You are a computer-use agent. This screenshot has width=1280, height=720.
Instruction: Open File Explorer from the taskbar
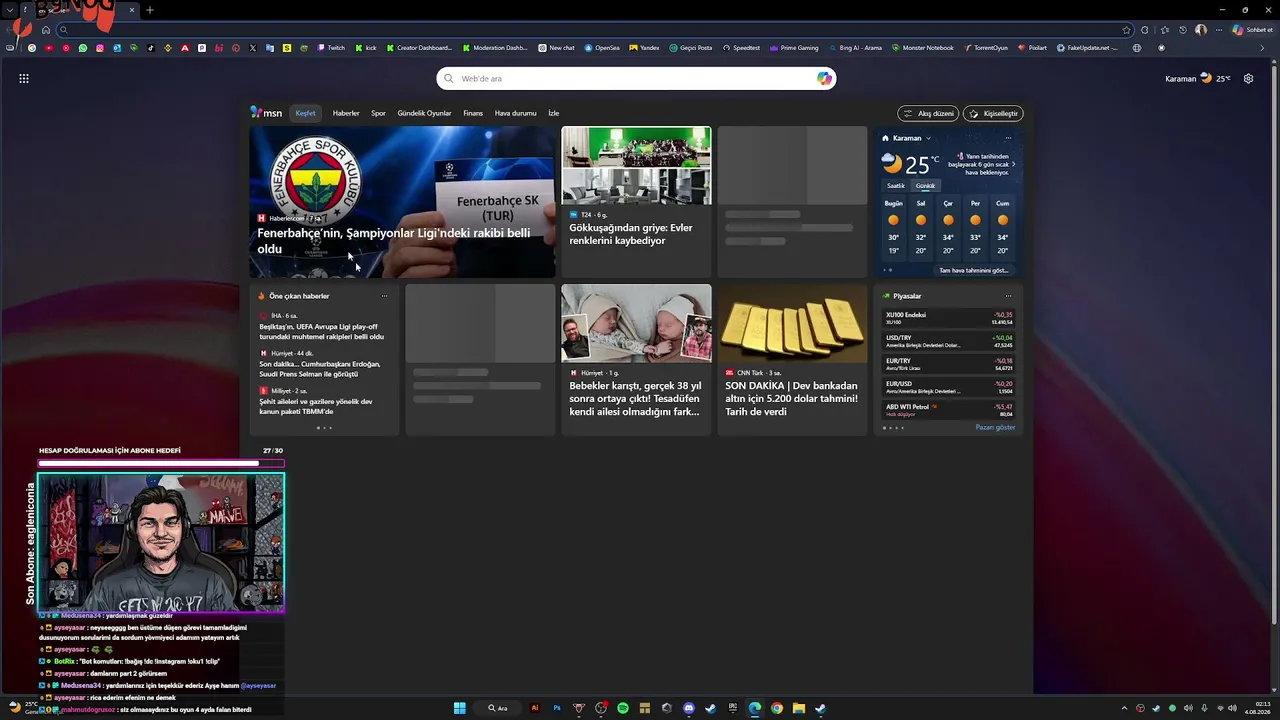(799, 708)
